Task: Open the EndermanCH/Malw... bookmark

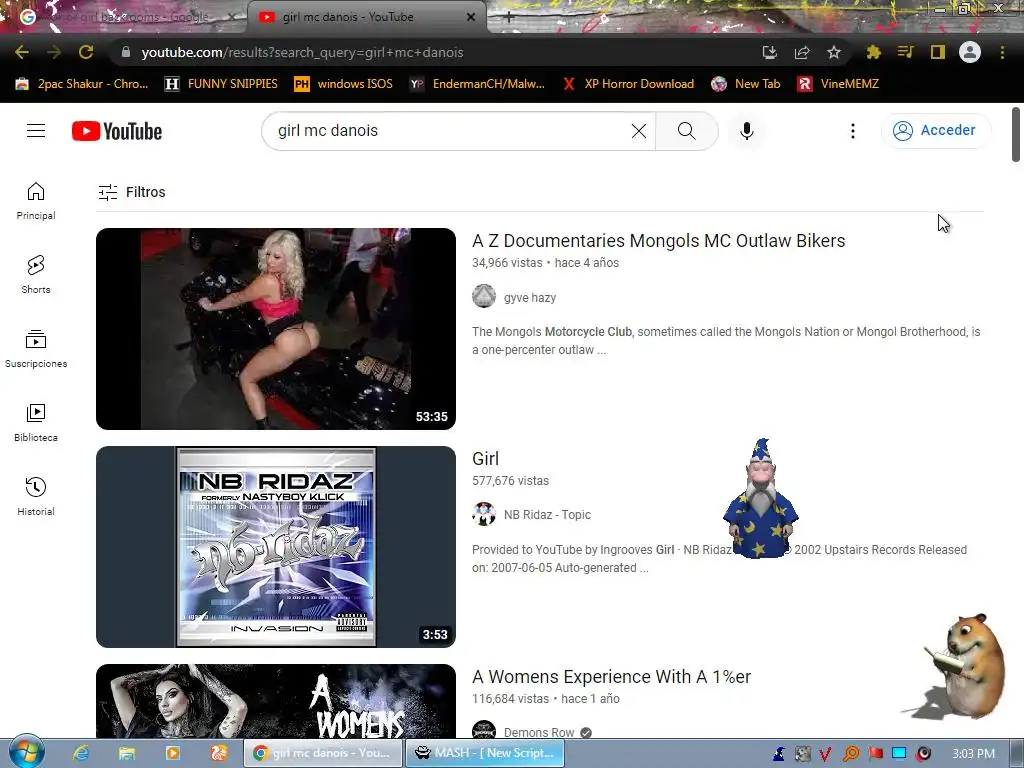Action: pyautogui.click(x=477, y=84)
